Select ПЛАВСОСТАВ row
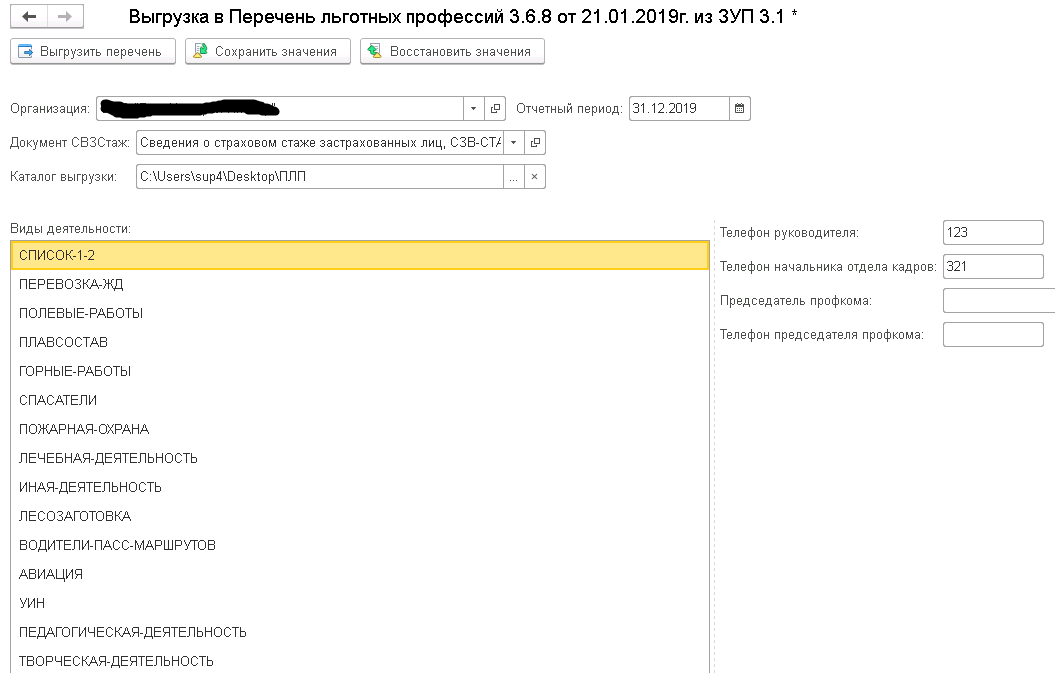 click(360, 343)
